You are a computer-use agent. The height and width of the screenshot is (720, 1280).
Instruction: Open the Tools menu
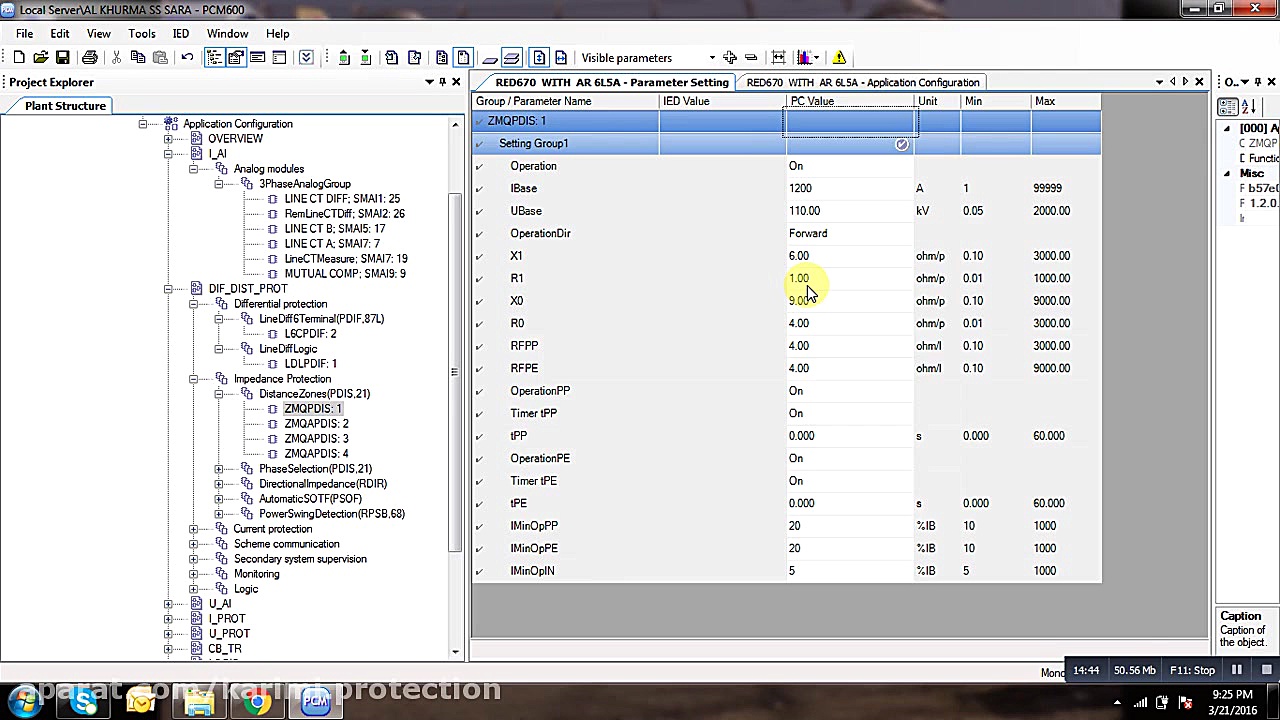click(141, 34)
